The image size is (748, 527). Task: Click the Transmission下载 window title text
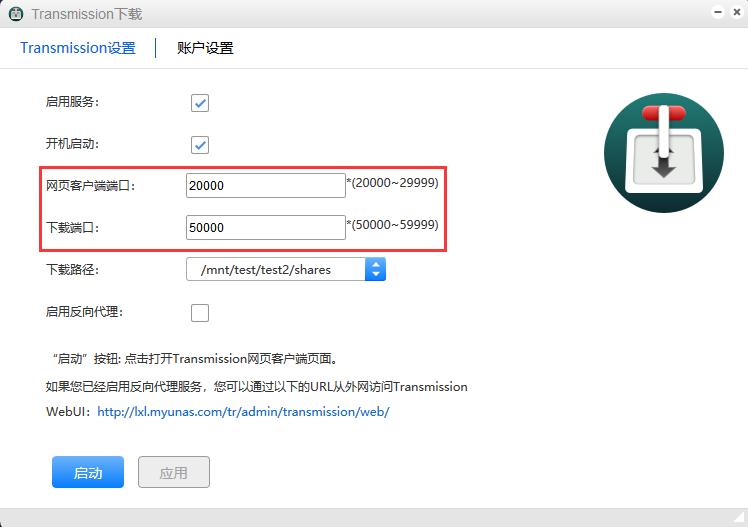click(x=87, y=14)
